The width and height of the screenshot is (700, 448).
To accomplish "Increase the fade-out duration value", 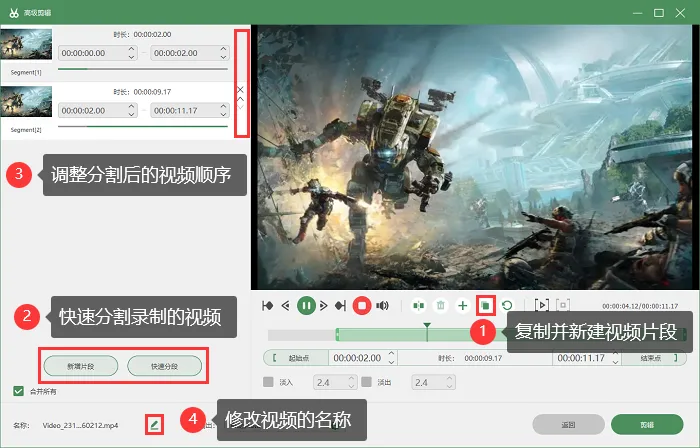I will 450,378.
